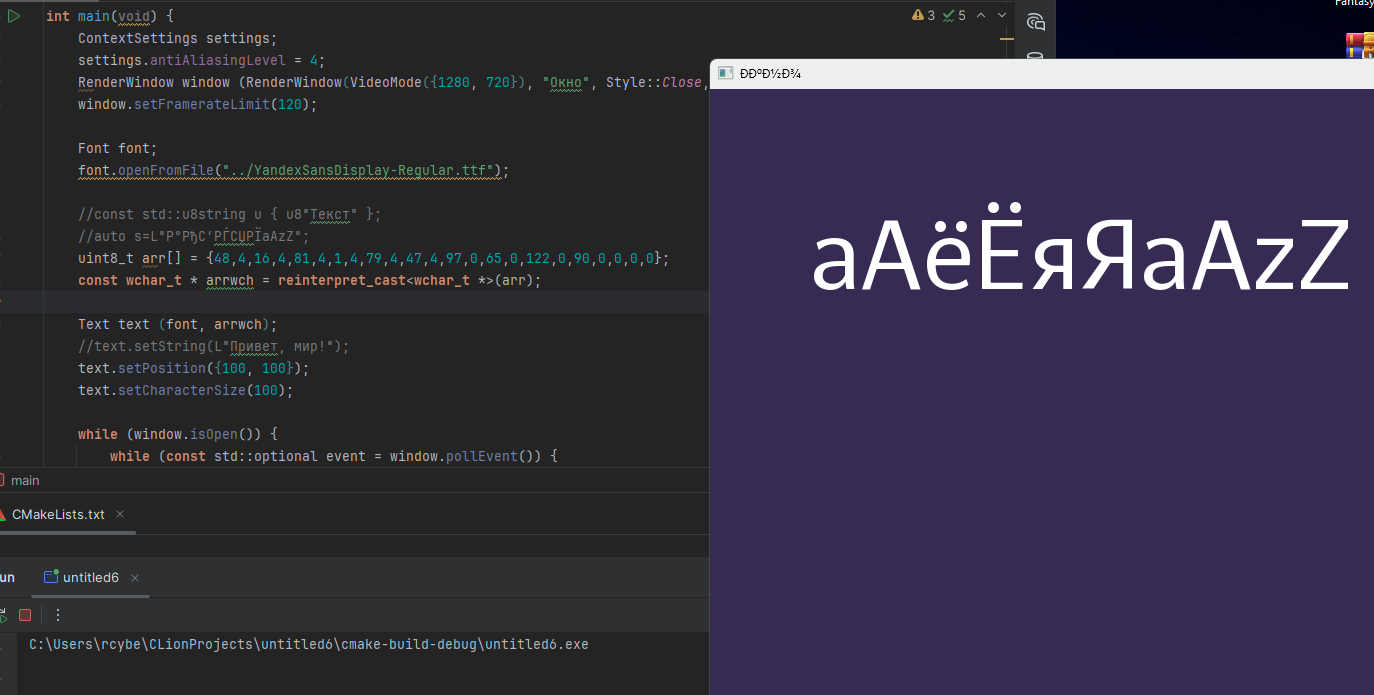Close the CMakeLists.txt tab
The width and height of the screenshot is (1374, 695).
pos(120,514)
